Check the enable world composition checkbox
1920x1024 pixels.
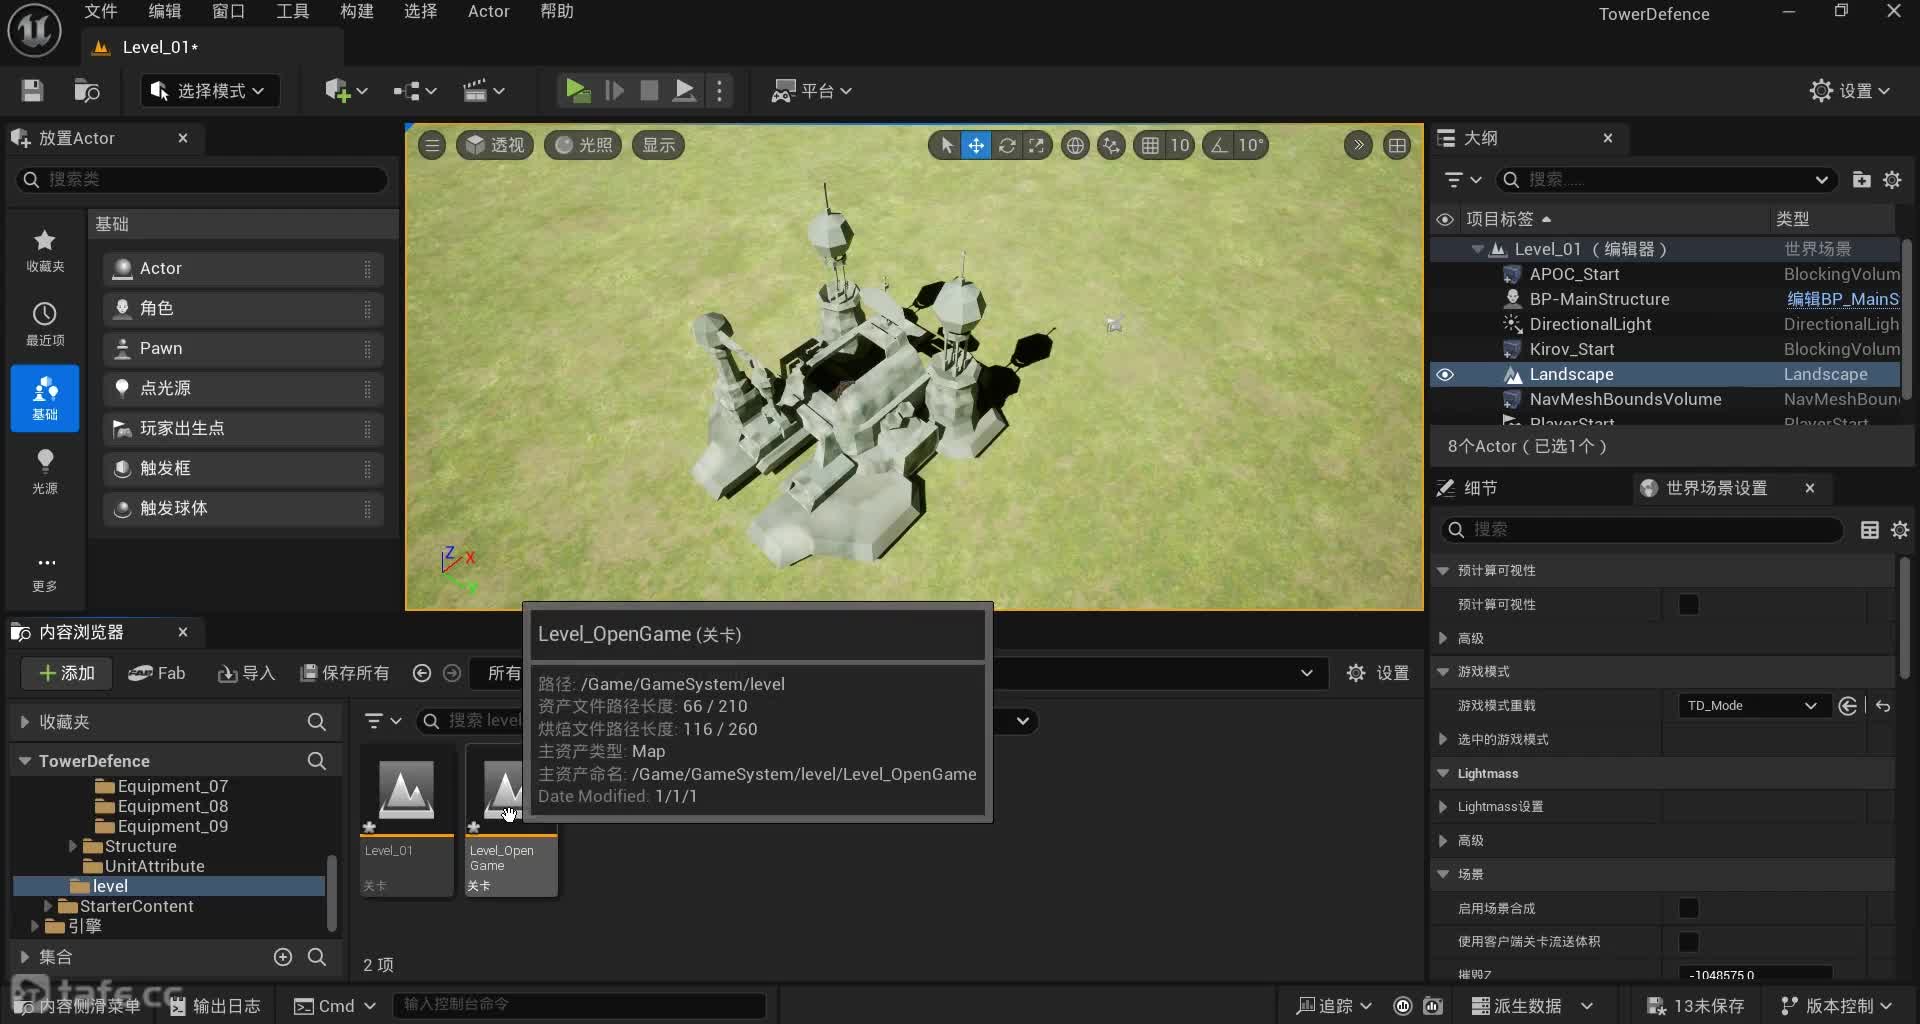[x=1688, y=908]
